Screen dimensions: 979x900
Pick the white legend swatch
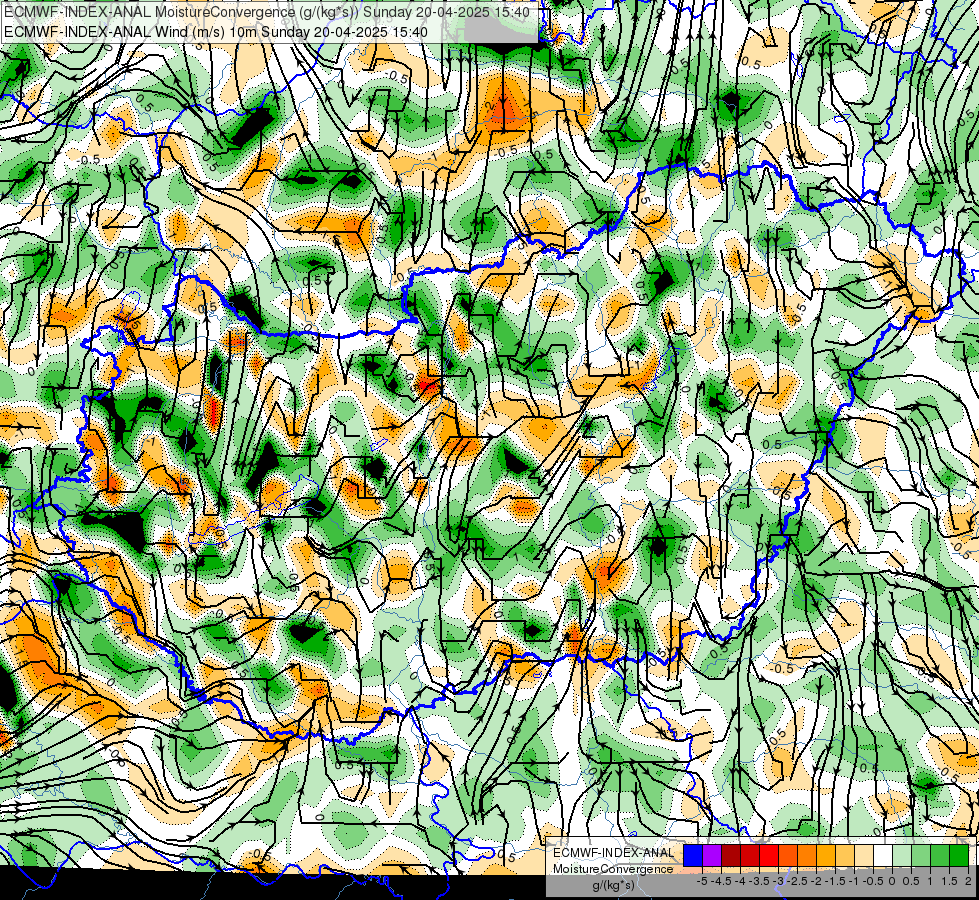tap(883, 855)
